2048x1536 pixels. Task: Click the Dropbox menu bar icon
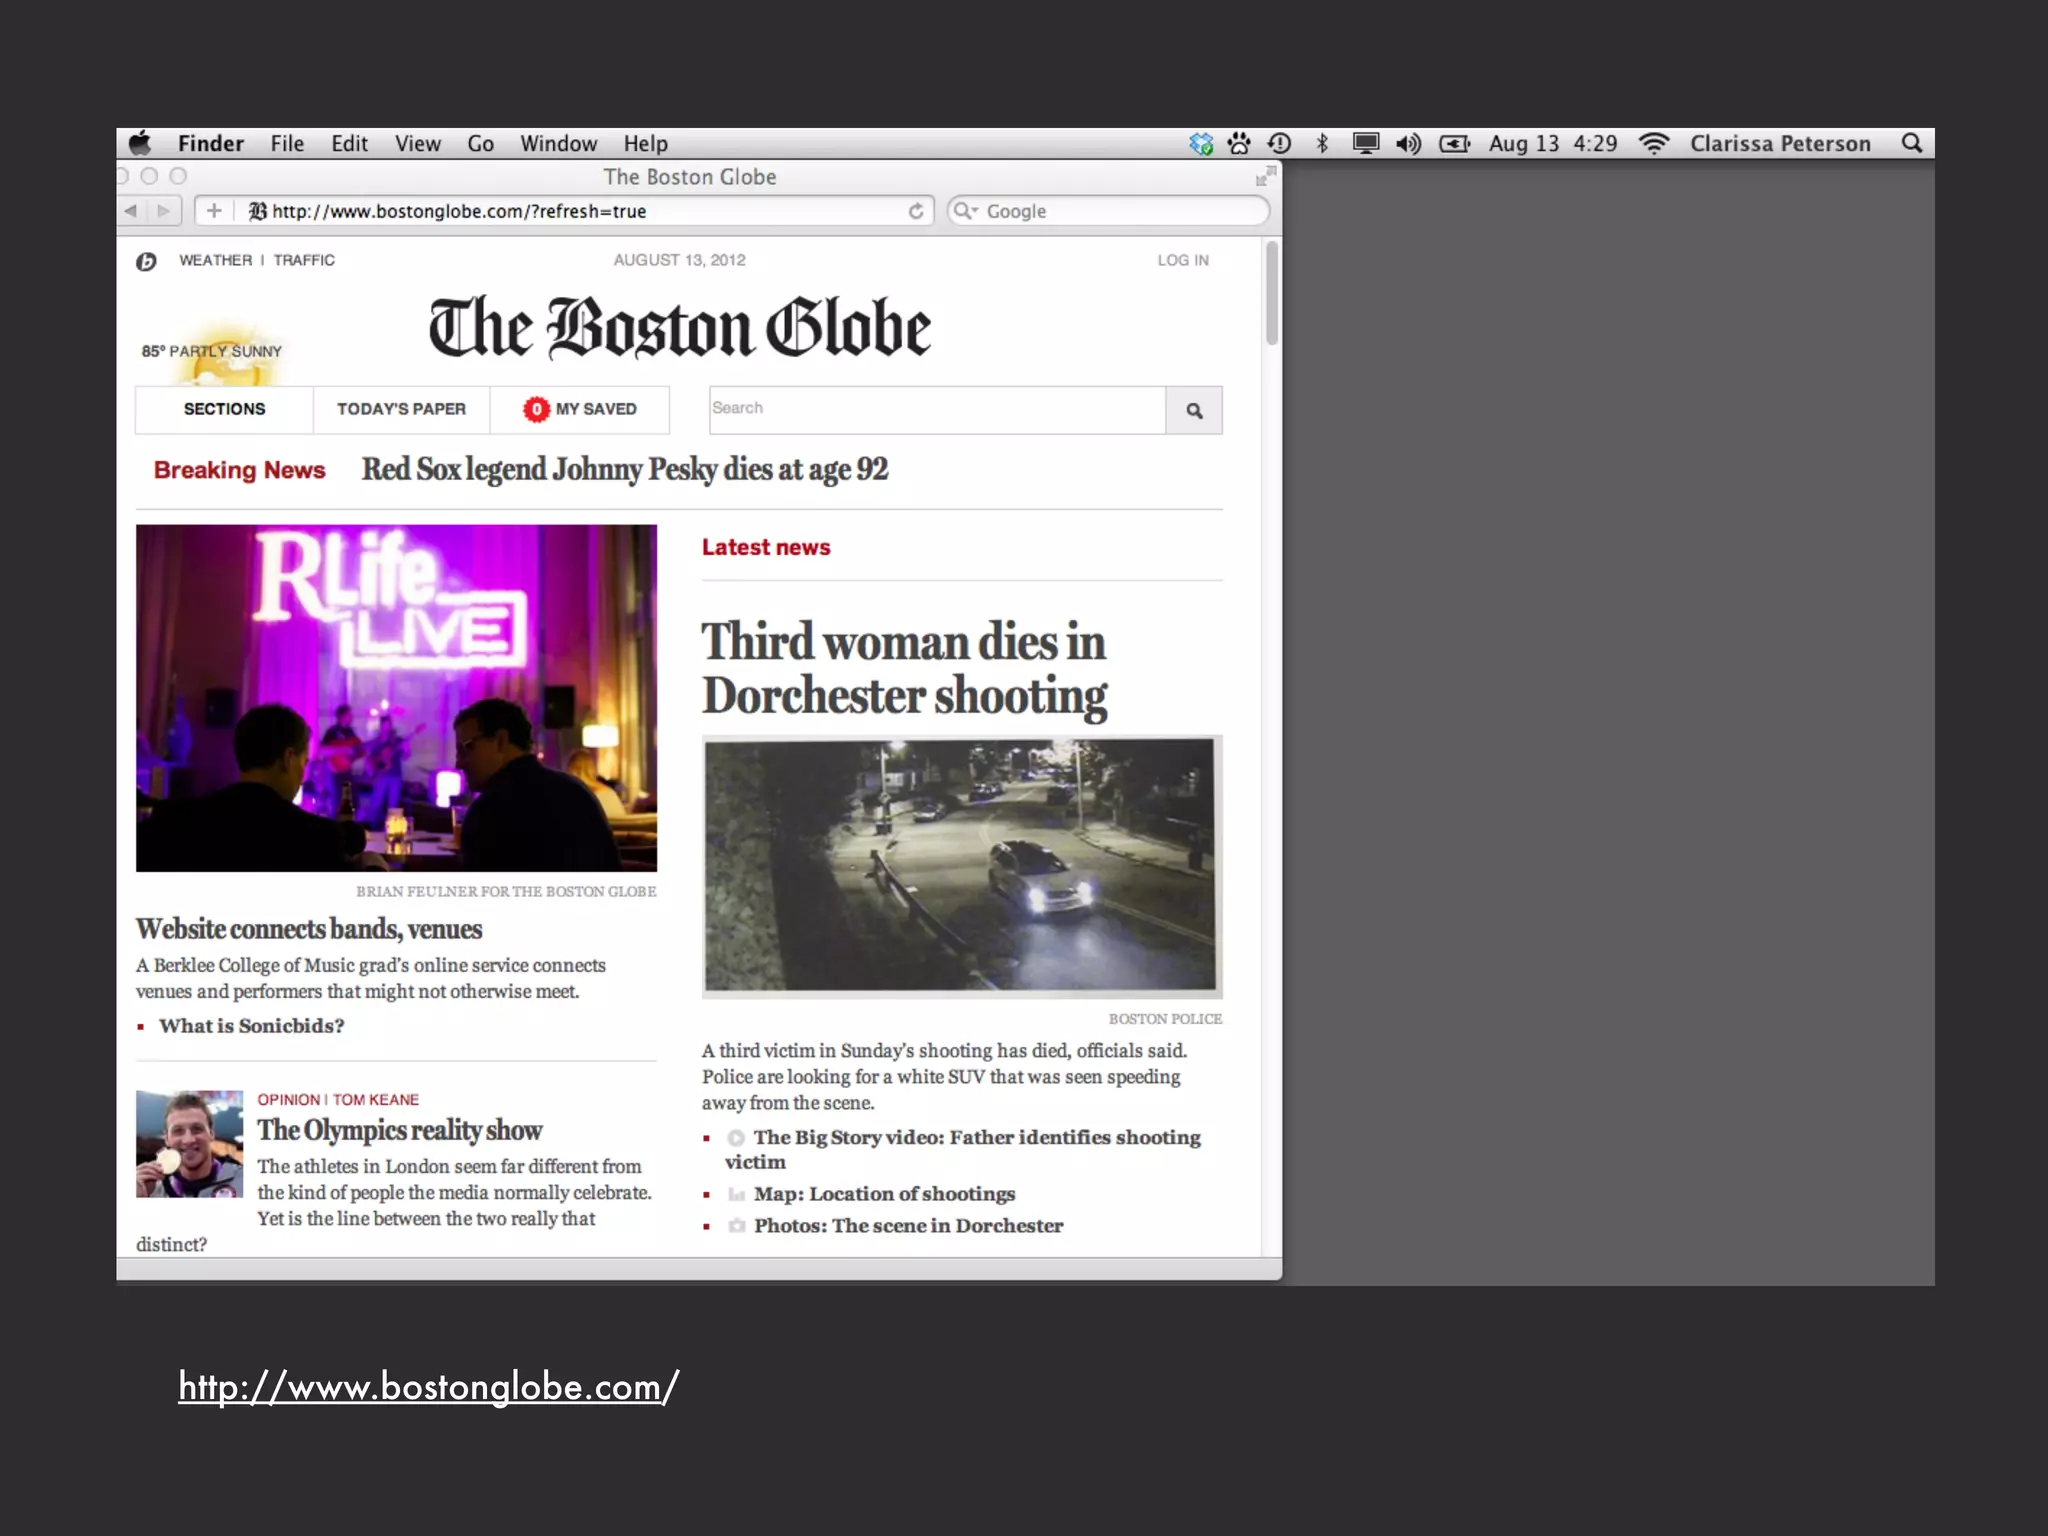1201,144
